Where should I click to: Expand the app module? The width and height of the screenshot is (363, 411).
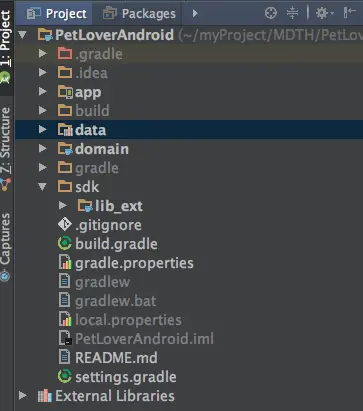[x=43, y=91]
